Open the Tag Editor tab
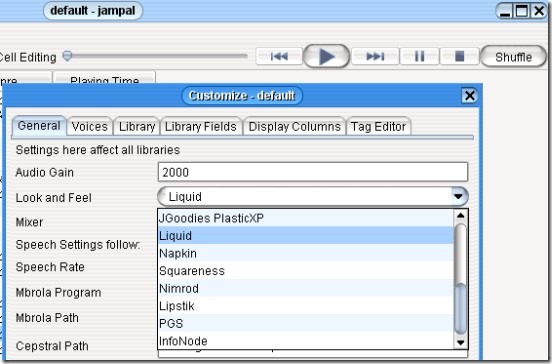The height and width of the screenshot is (364, 552). pos(378,126)
